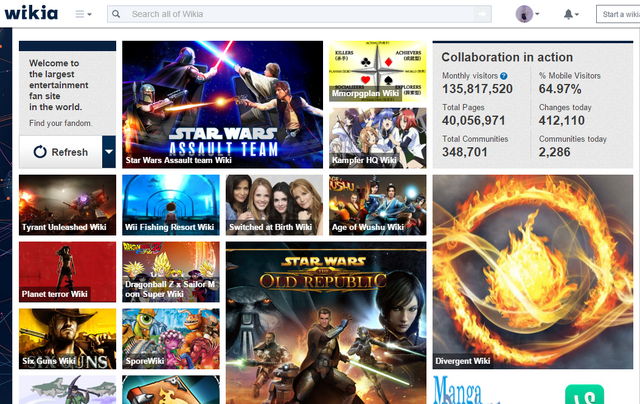Click the Changes today value 412,110
The width and height of the screenshot is (640, 404).
click(x=562, y=120)
